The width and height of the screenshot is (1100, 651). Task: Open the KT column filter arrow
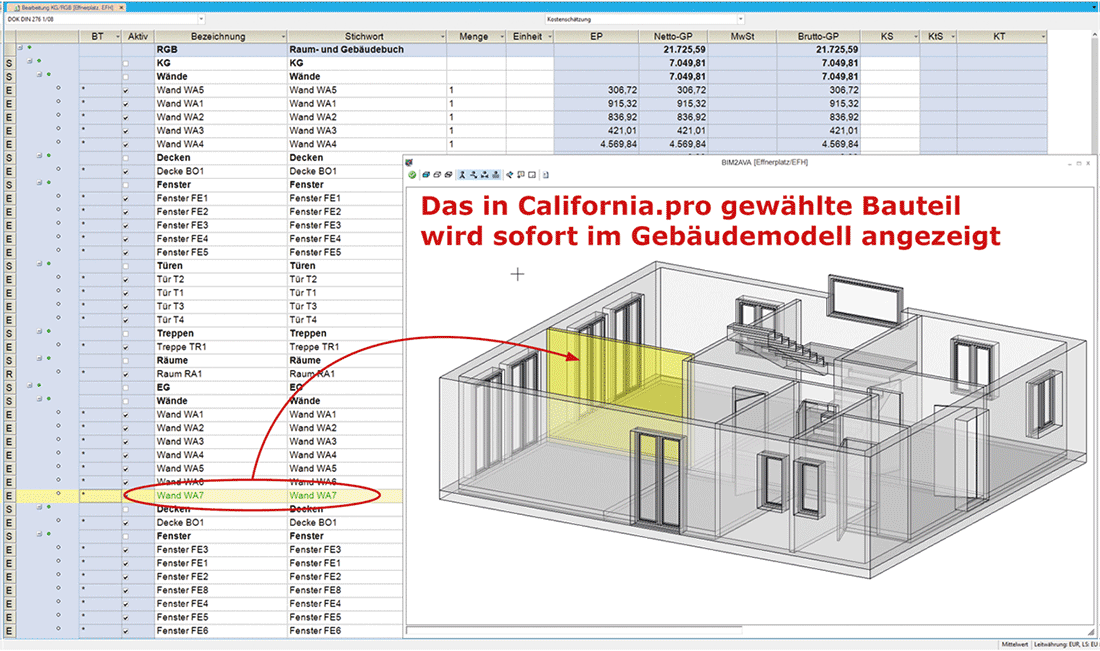(1043, 36)
